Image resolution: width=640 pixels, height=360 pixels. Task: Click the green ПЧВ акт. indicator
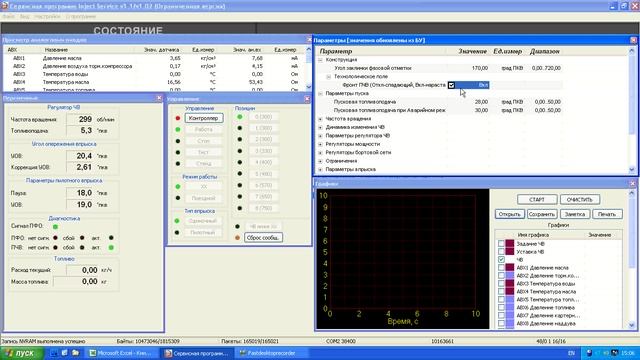[x=111, y=247]
